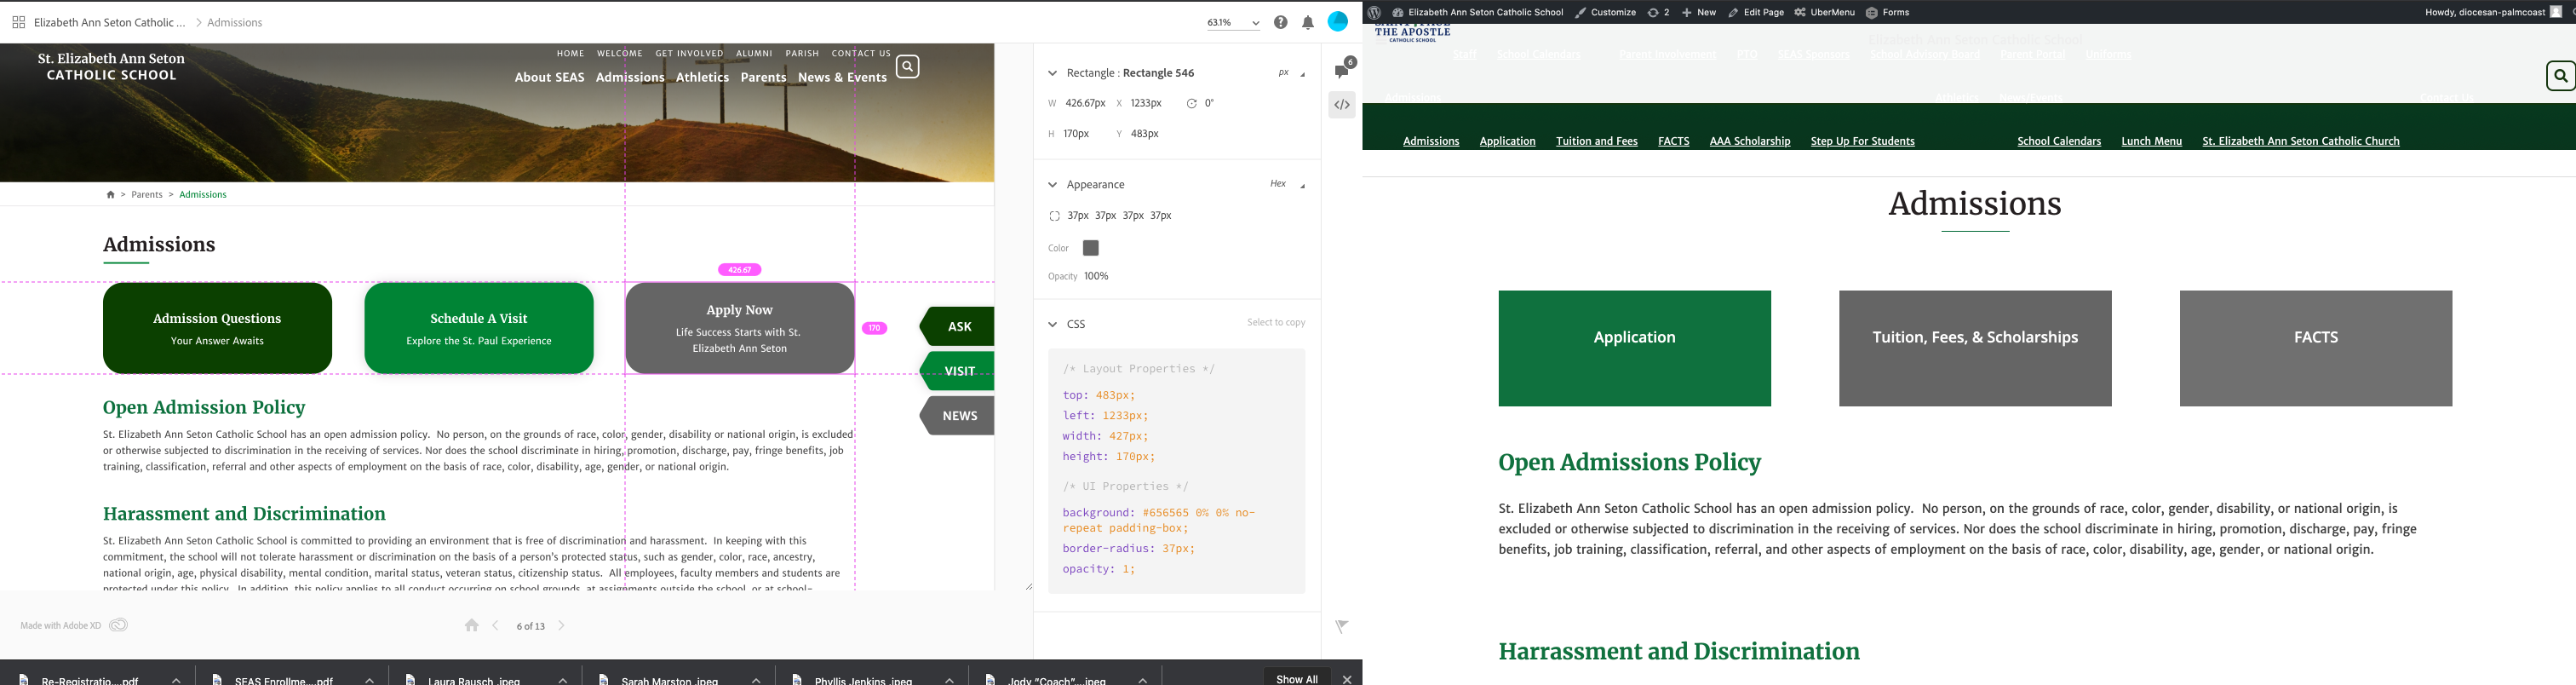Click Edit Page in the admin bar
Image resolution: width=2576 pixels, height=685 pixels.
pos(1756,12)
